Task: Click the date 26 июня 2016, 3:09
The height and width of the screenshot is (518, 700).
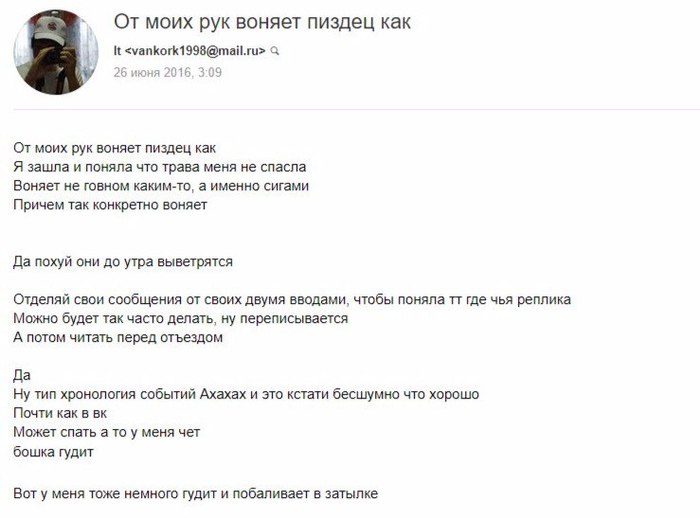Action: tap(167, 72)
